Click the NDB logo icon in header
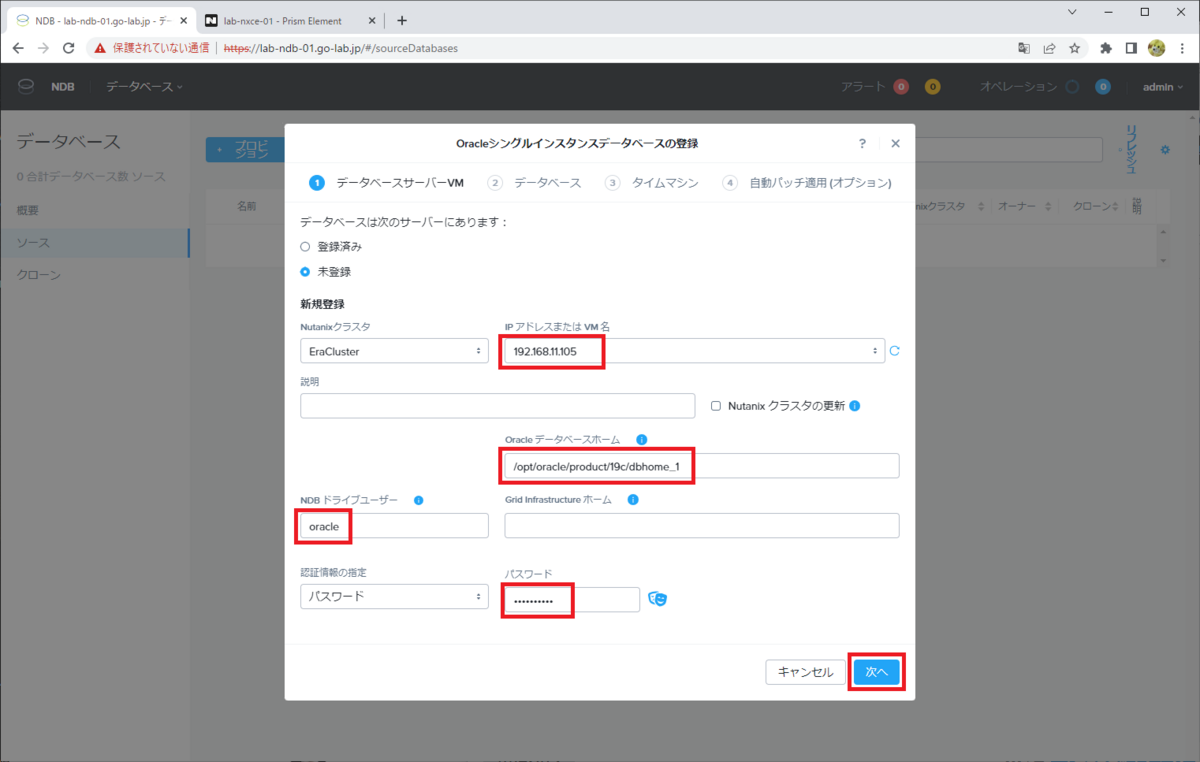 click(26, 87)
